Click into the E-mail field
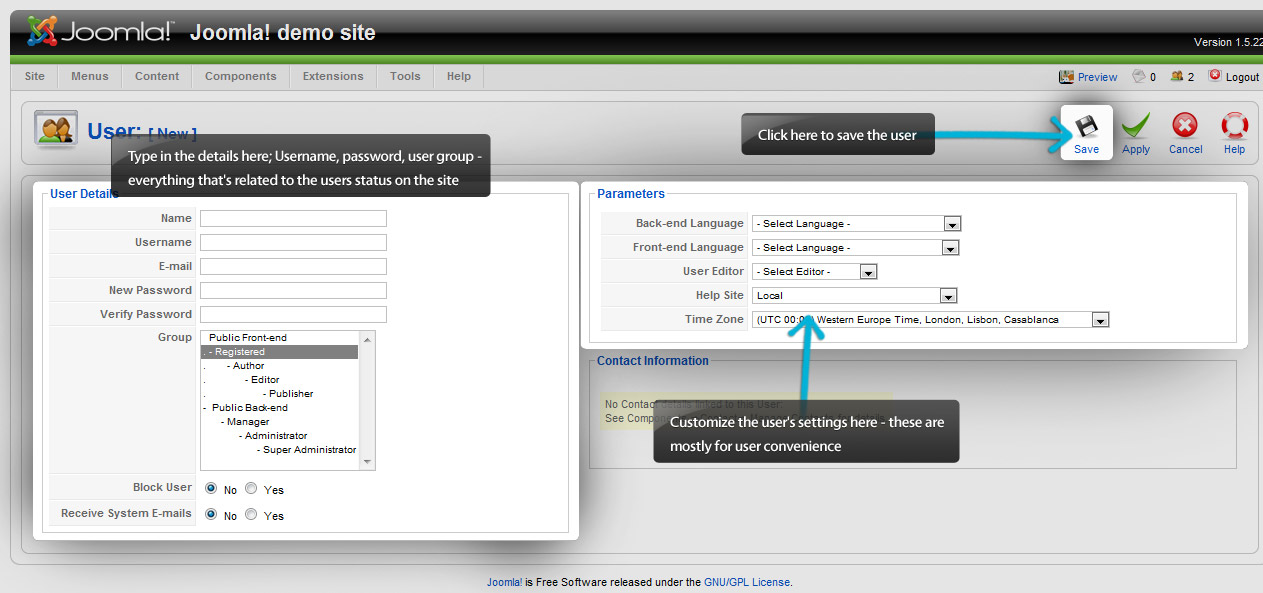The image size is (1263, 593). [x=293, y=266]
